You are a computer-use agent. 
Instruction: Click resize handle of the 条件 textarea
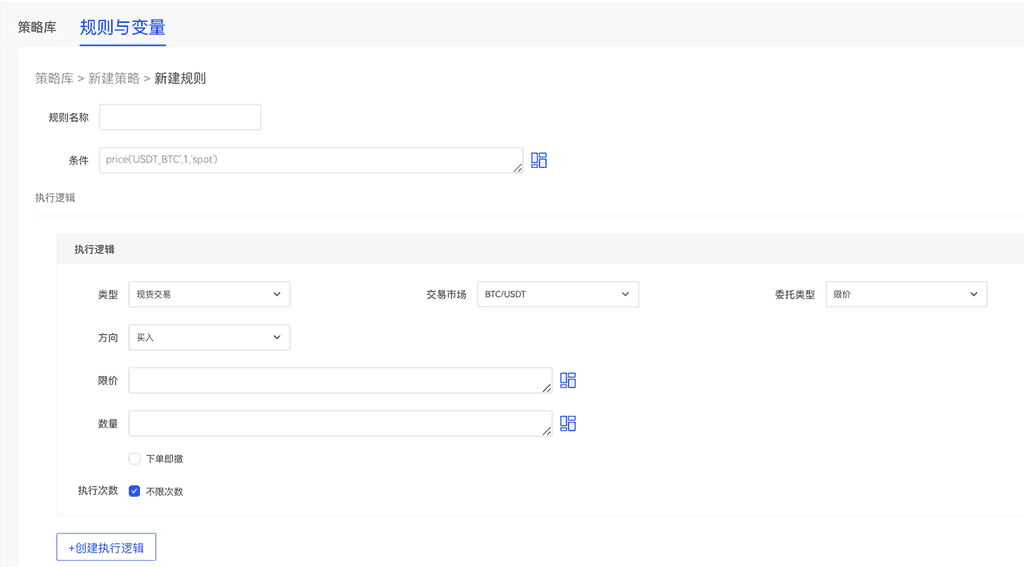(518, 168)
